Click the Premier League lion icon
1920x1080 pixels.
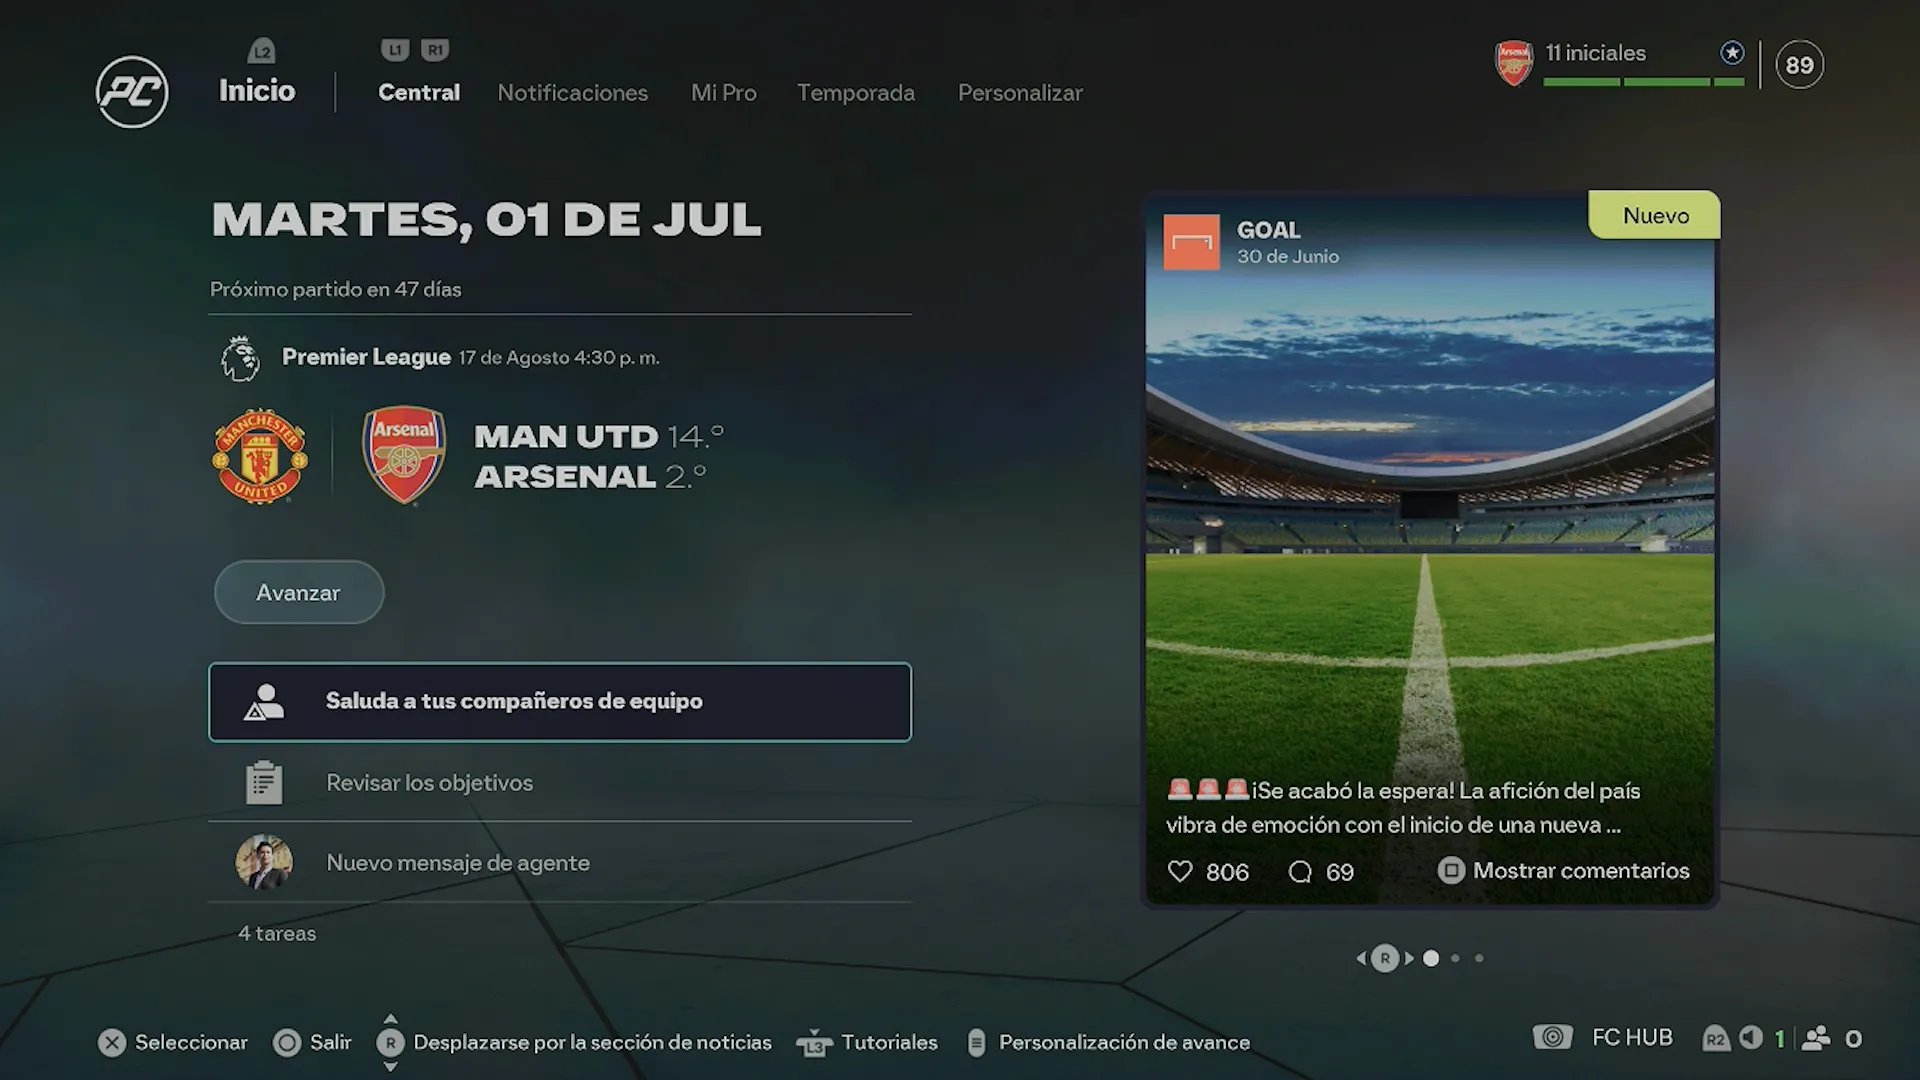(240, 359)
